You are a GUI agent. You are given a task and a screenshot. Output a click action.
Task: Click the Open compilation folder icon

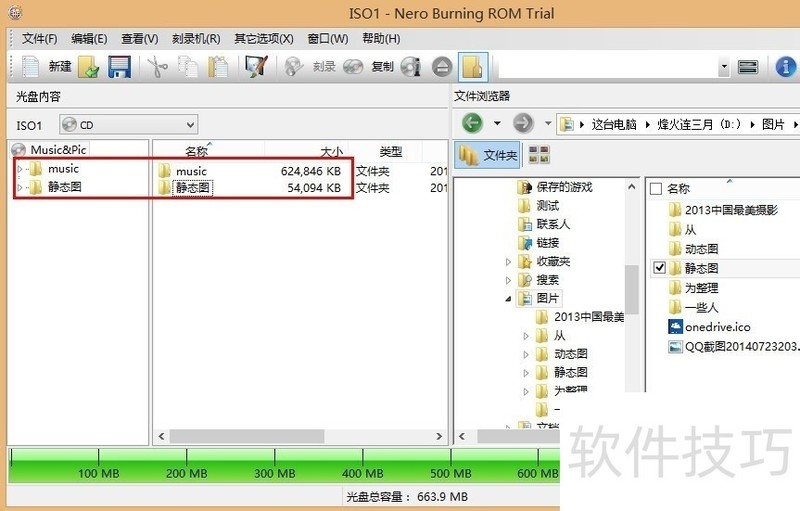click(x=89, y=67)
